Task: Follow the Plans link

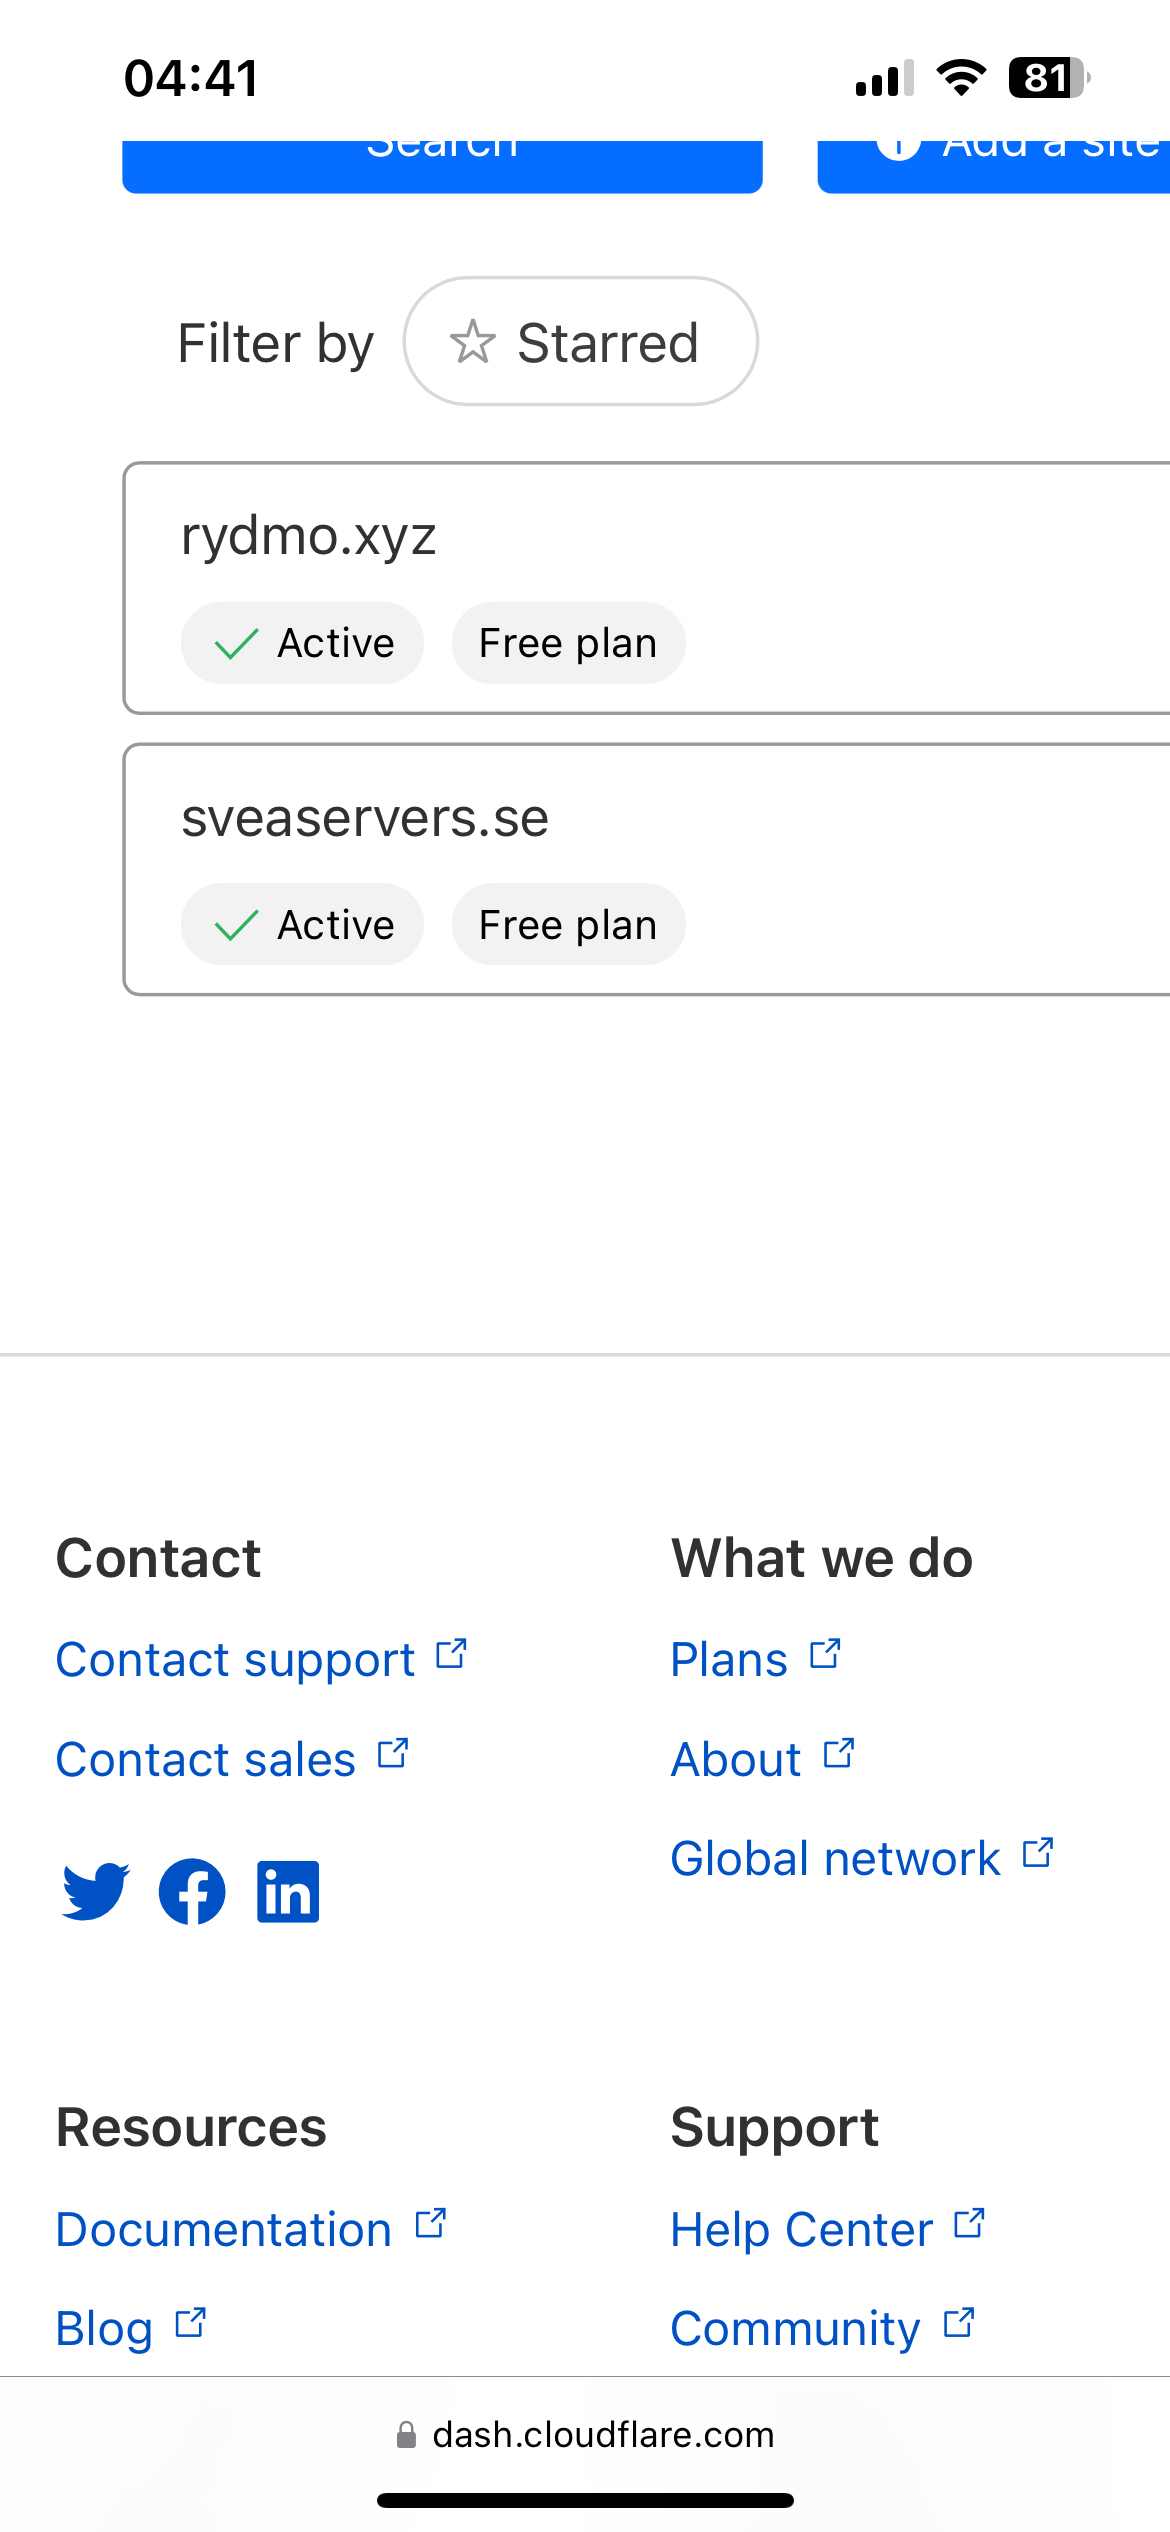Action: 729,1660
